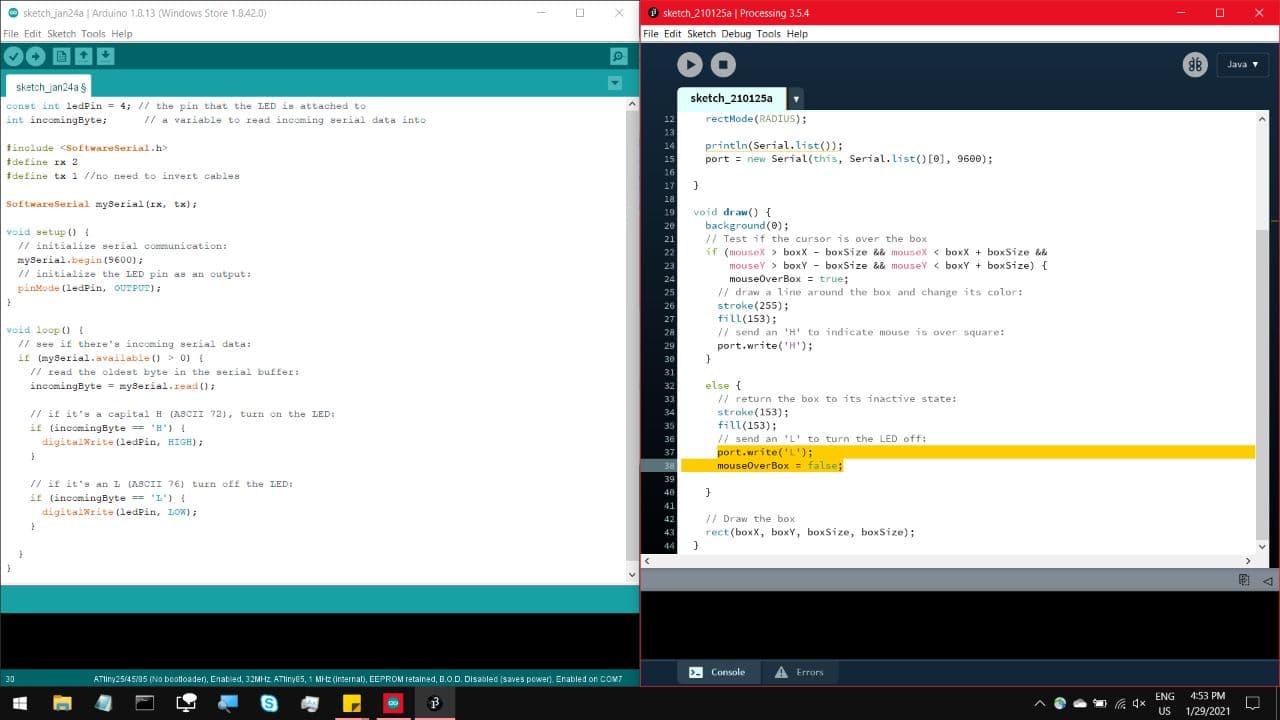Image resolution: width=1280 pixels, height=720 pixels.
Task: Click the OneDrive cloud tray icon
Action: [x=1080, y=703]
